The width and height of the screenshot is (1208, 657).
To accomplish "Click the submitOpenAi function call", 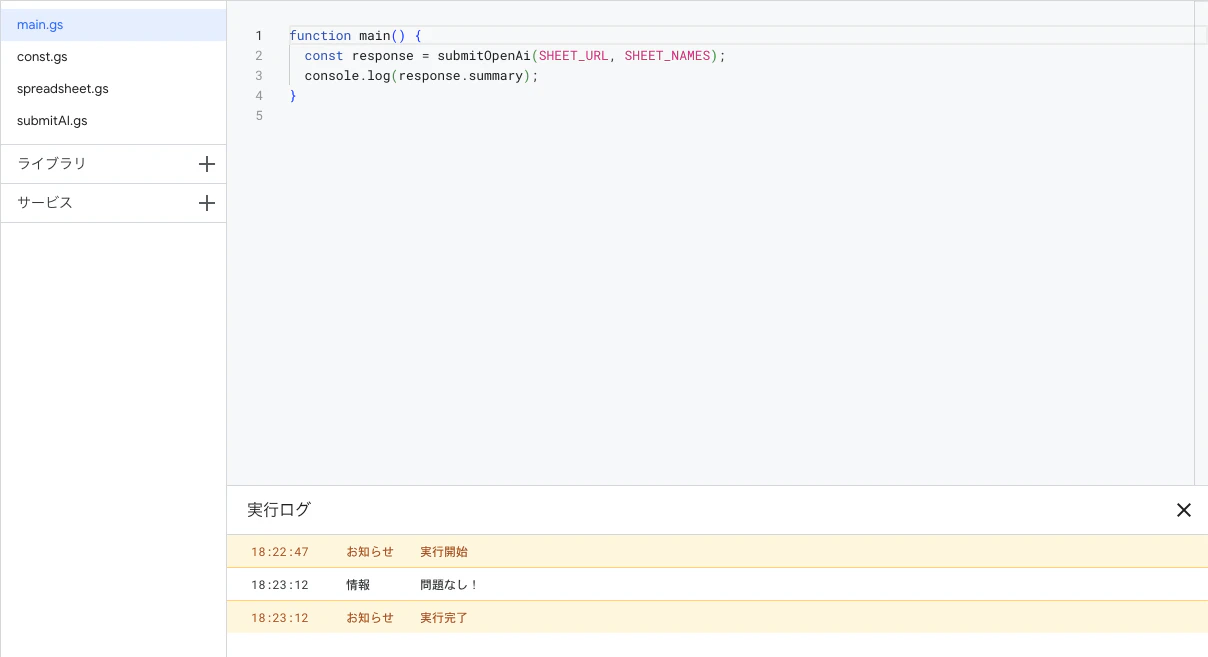I will (x=484, y=56).
